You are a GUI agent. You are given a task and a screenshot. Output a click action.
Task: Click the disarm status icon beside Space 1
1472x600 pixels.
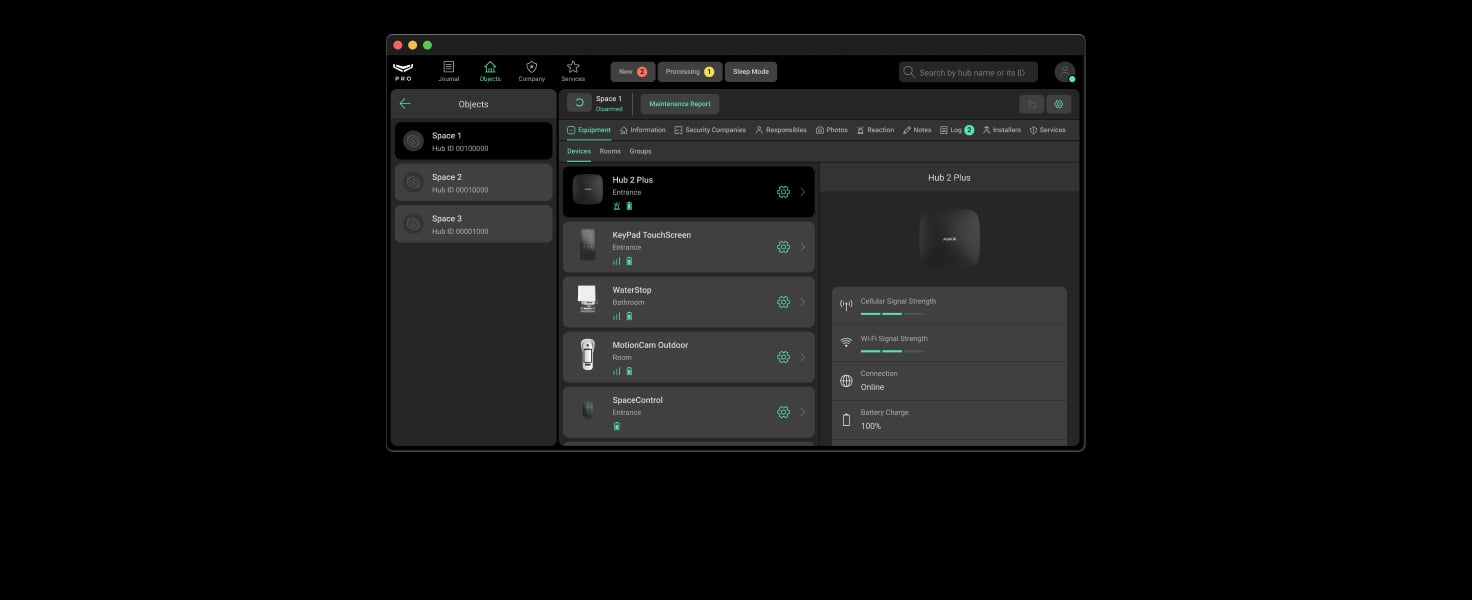click(x=578, y=102)
